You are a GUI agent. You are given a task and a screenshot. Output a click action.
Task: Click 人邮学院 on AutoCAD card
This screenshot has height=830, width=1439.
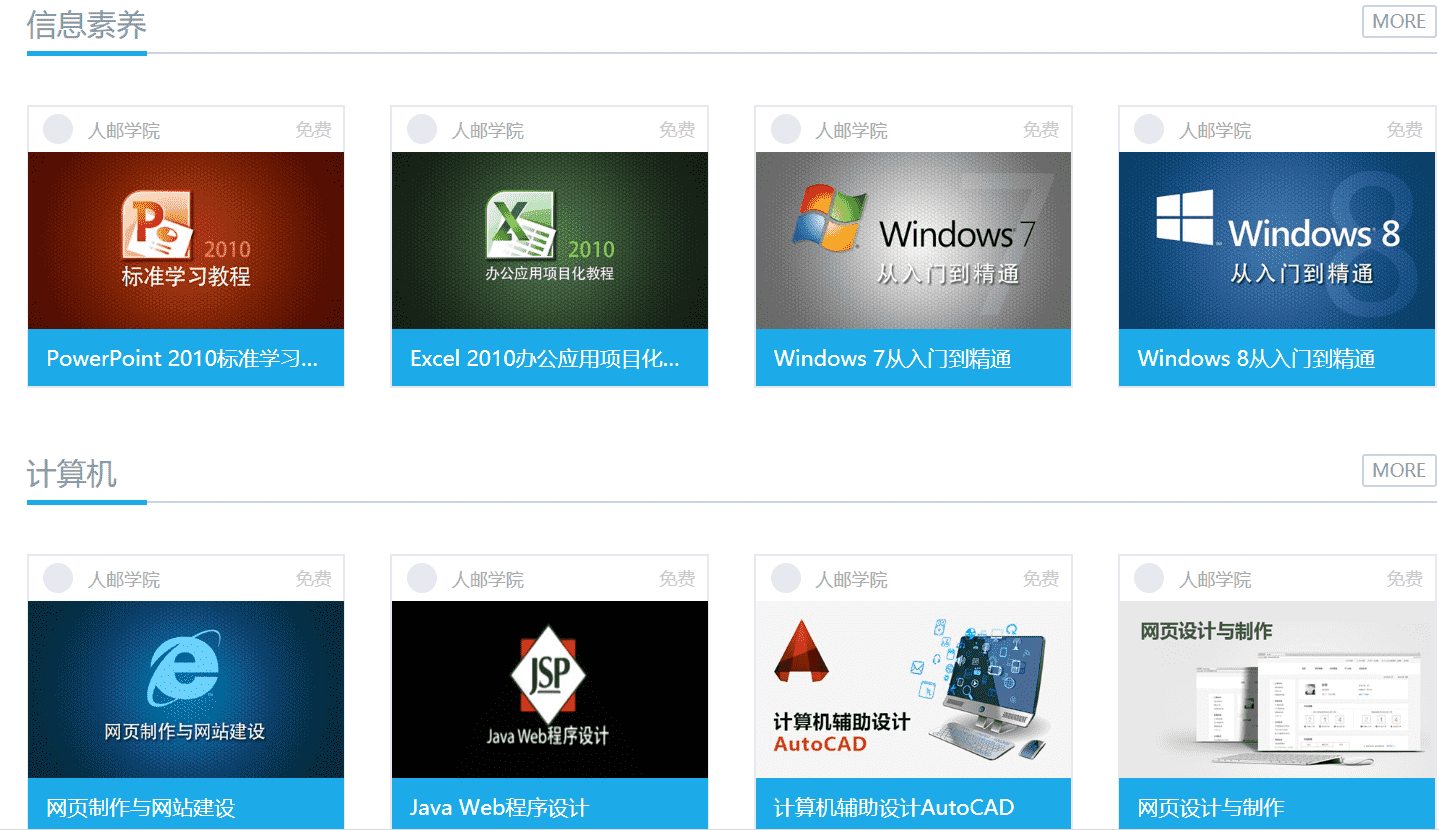point(851,579)
